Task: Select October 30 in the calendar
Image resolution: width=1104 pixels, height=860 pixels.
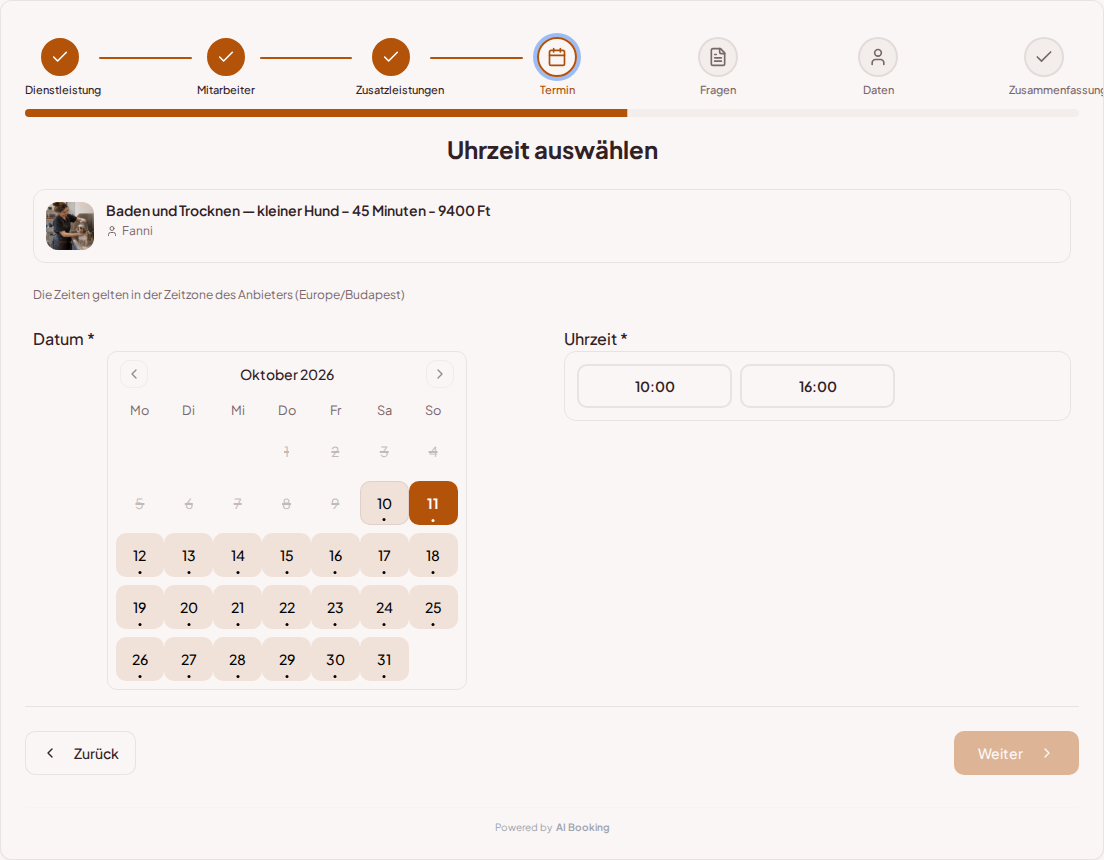Action: coord(335,659)
